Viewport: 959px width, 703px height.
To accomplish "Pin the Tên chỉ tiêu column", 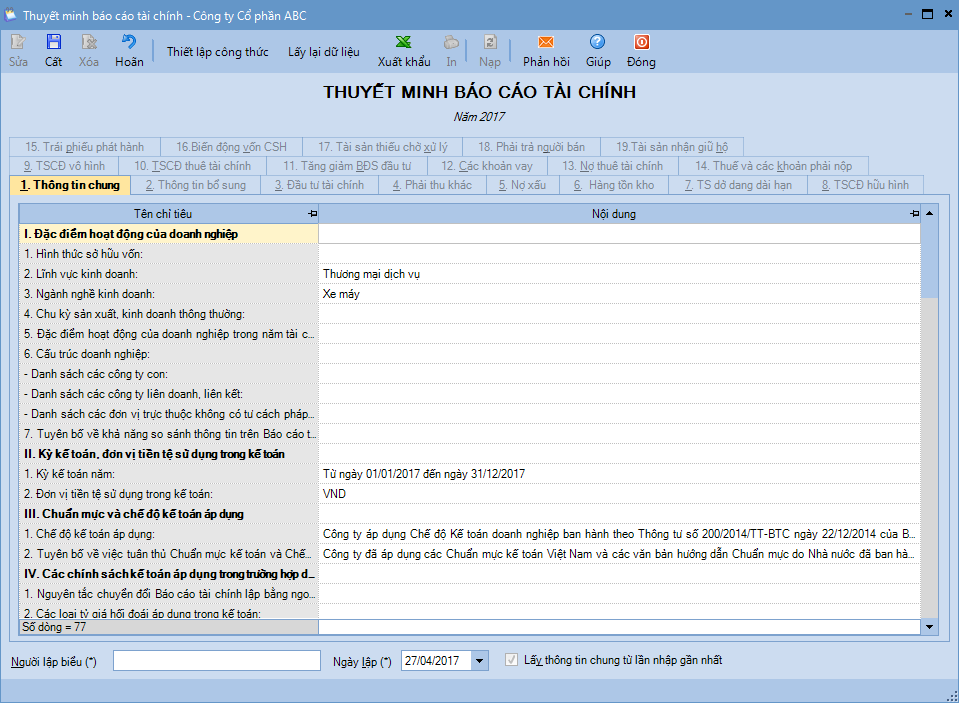I will pyautogui.click(x=312, y=214).
